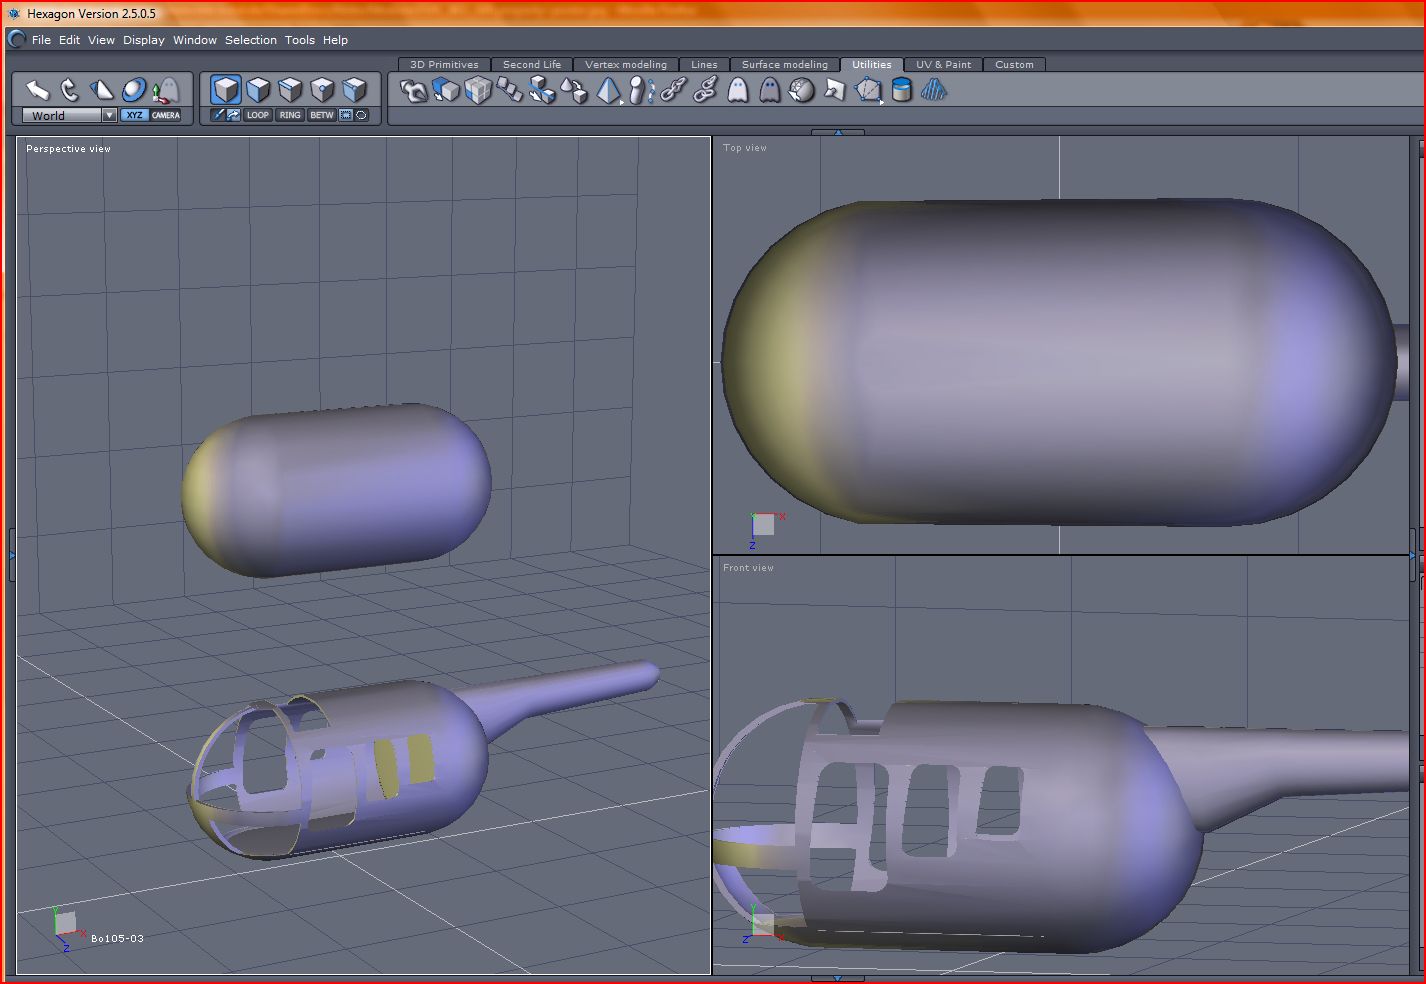Expand the left side panel arrow

[12, 554]
